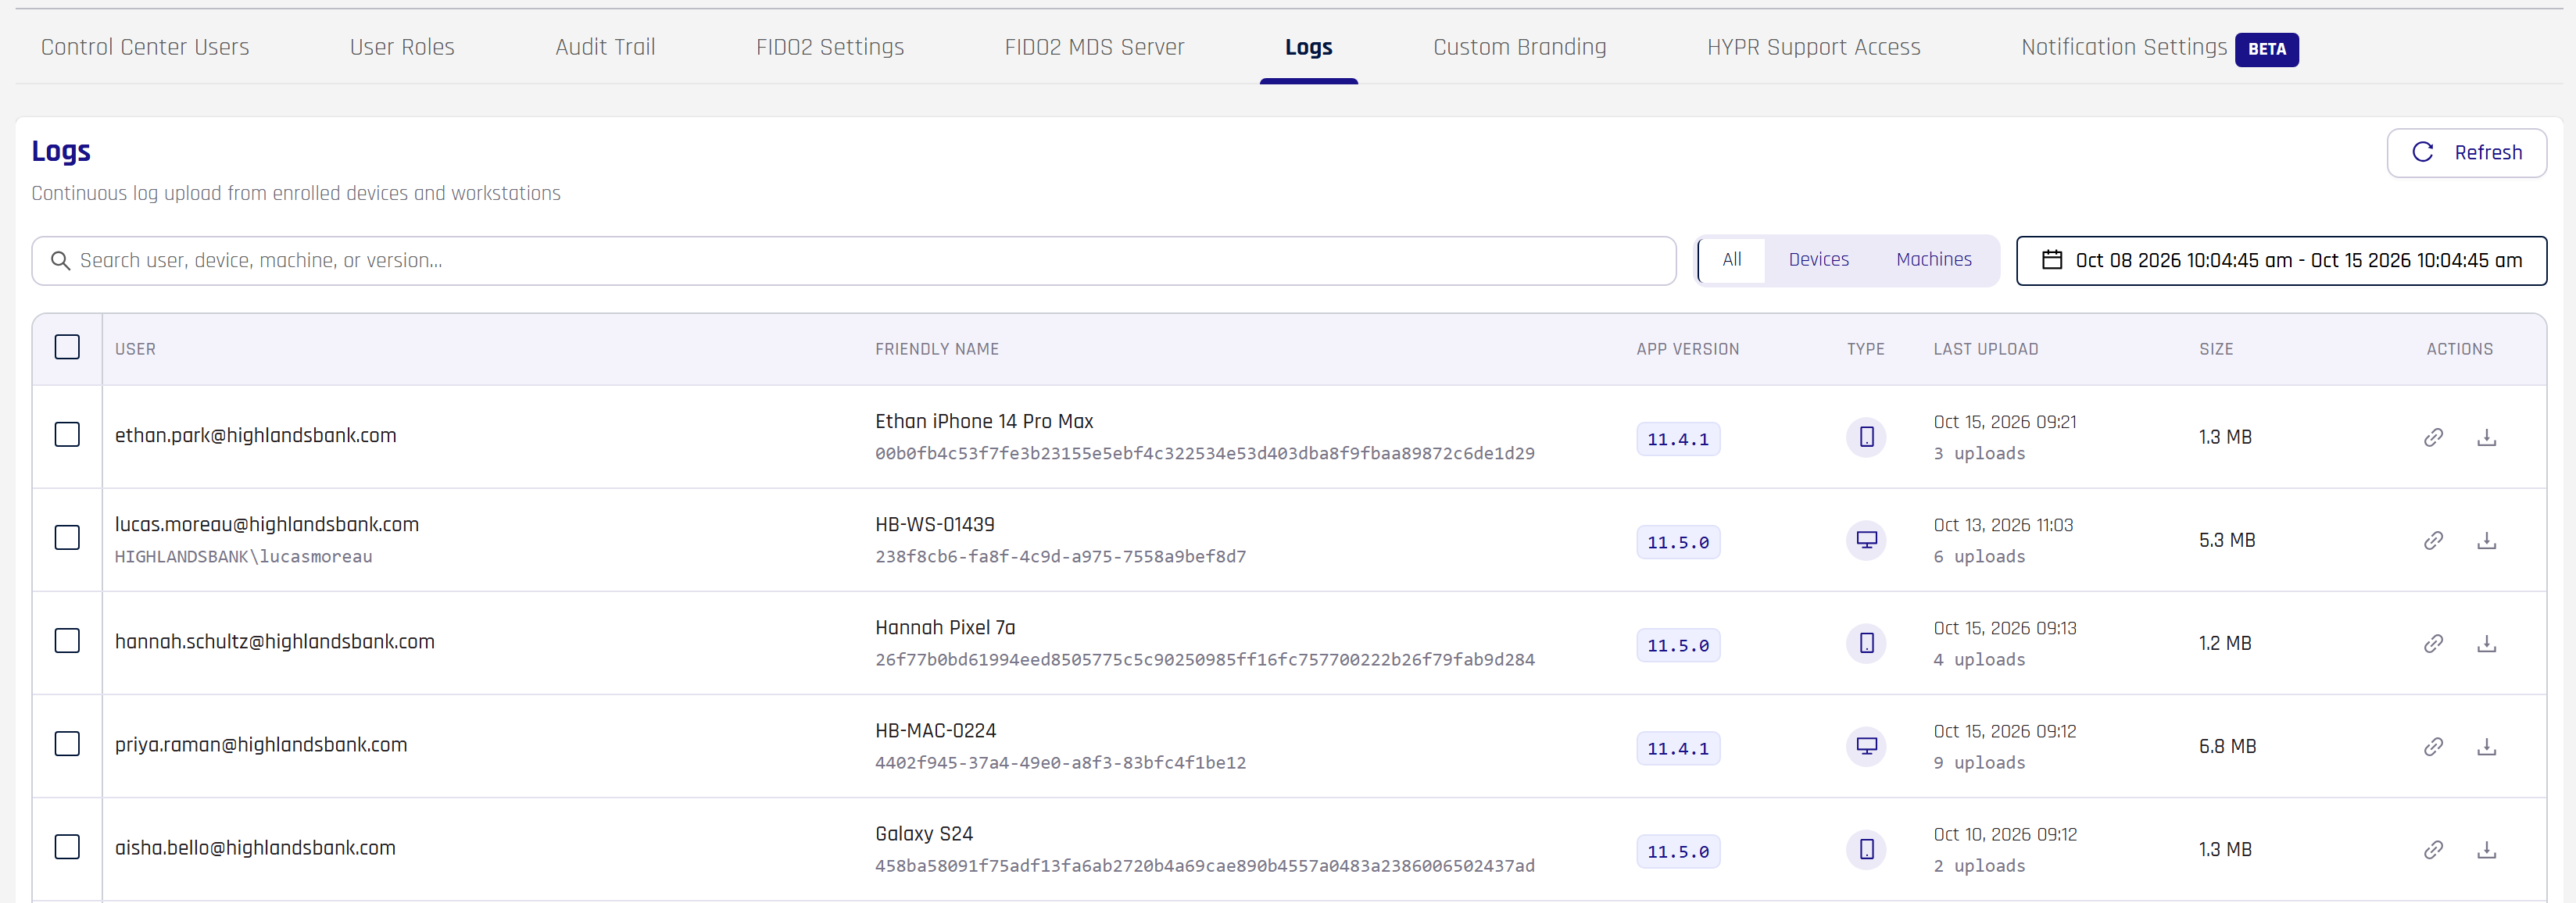Click the Refresh button
Viewport: 2576px width, 903px height.
click(2466, 152)
